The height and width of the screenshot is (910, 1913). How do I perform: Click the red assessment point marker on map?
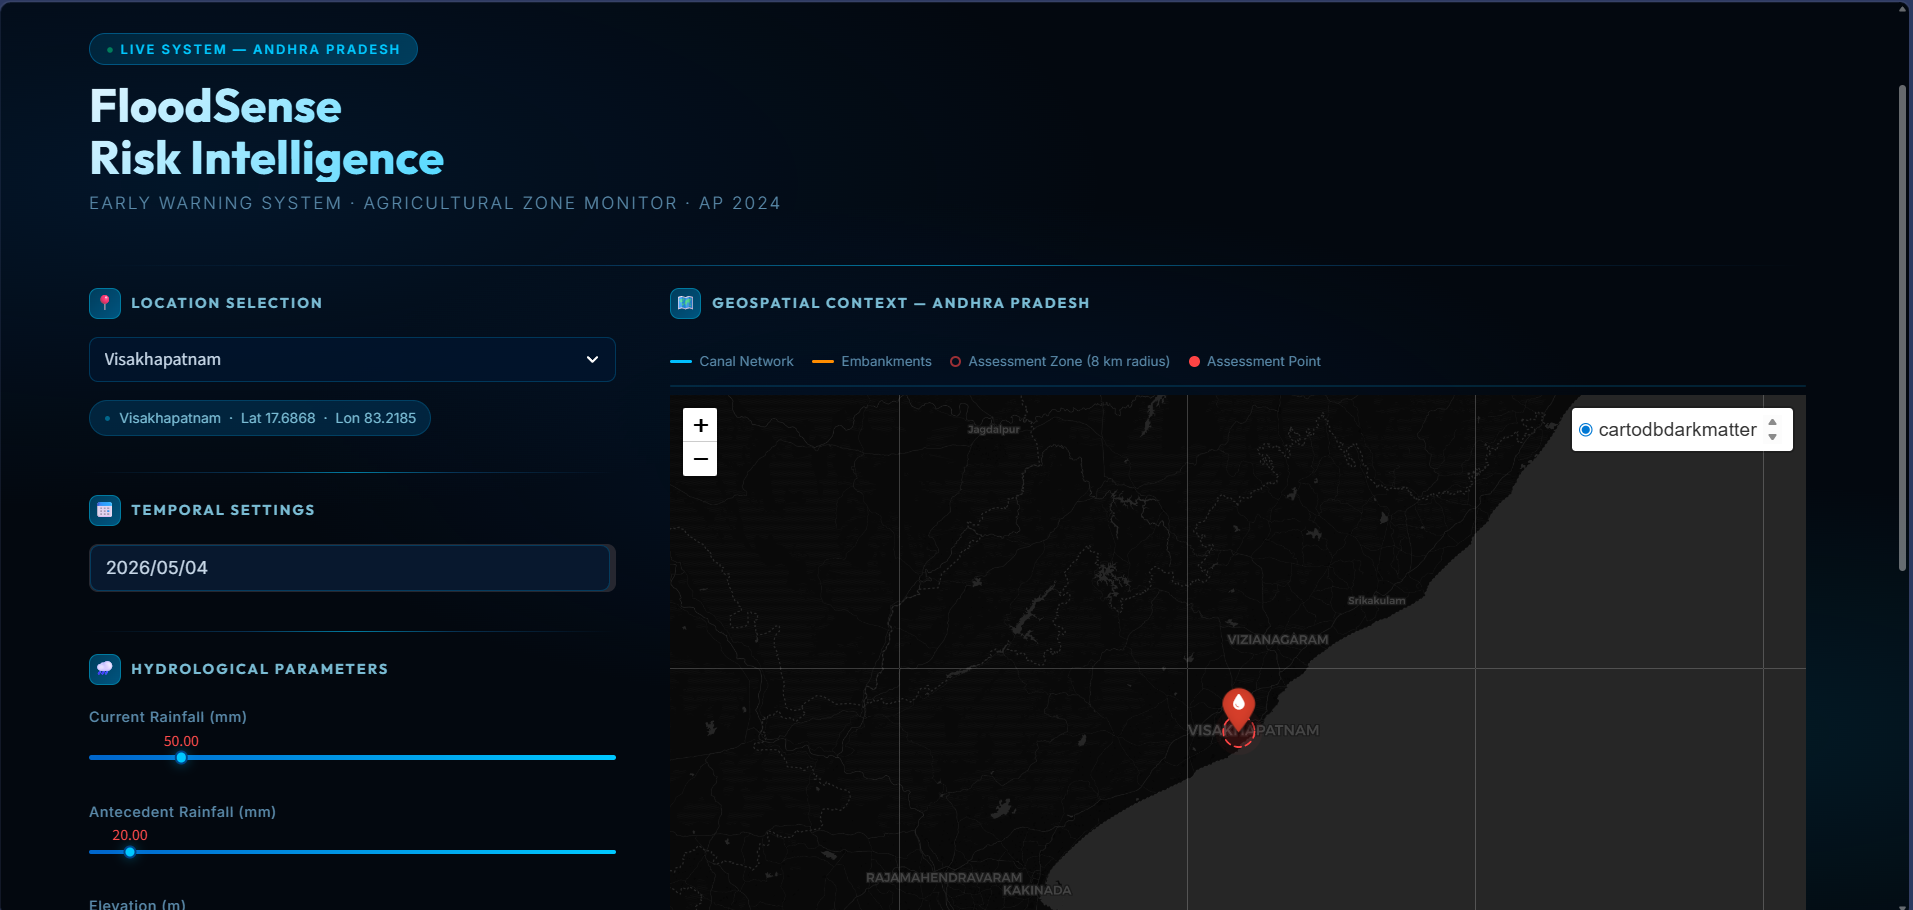point(1239,710)
